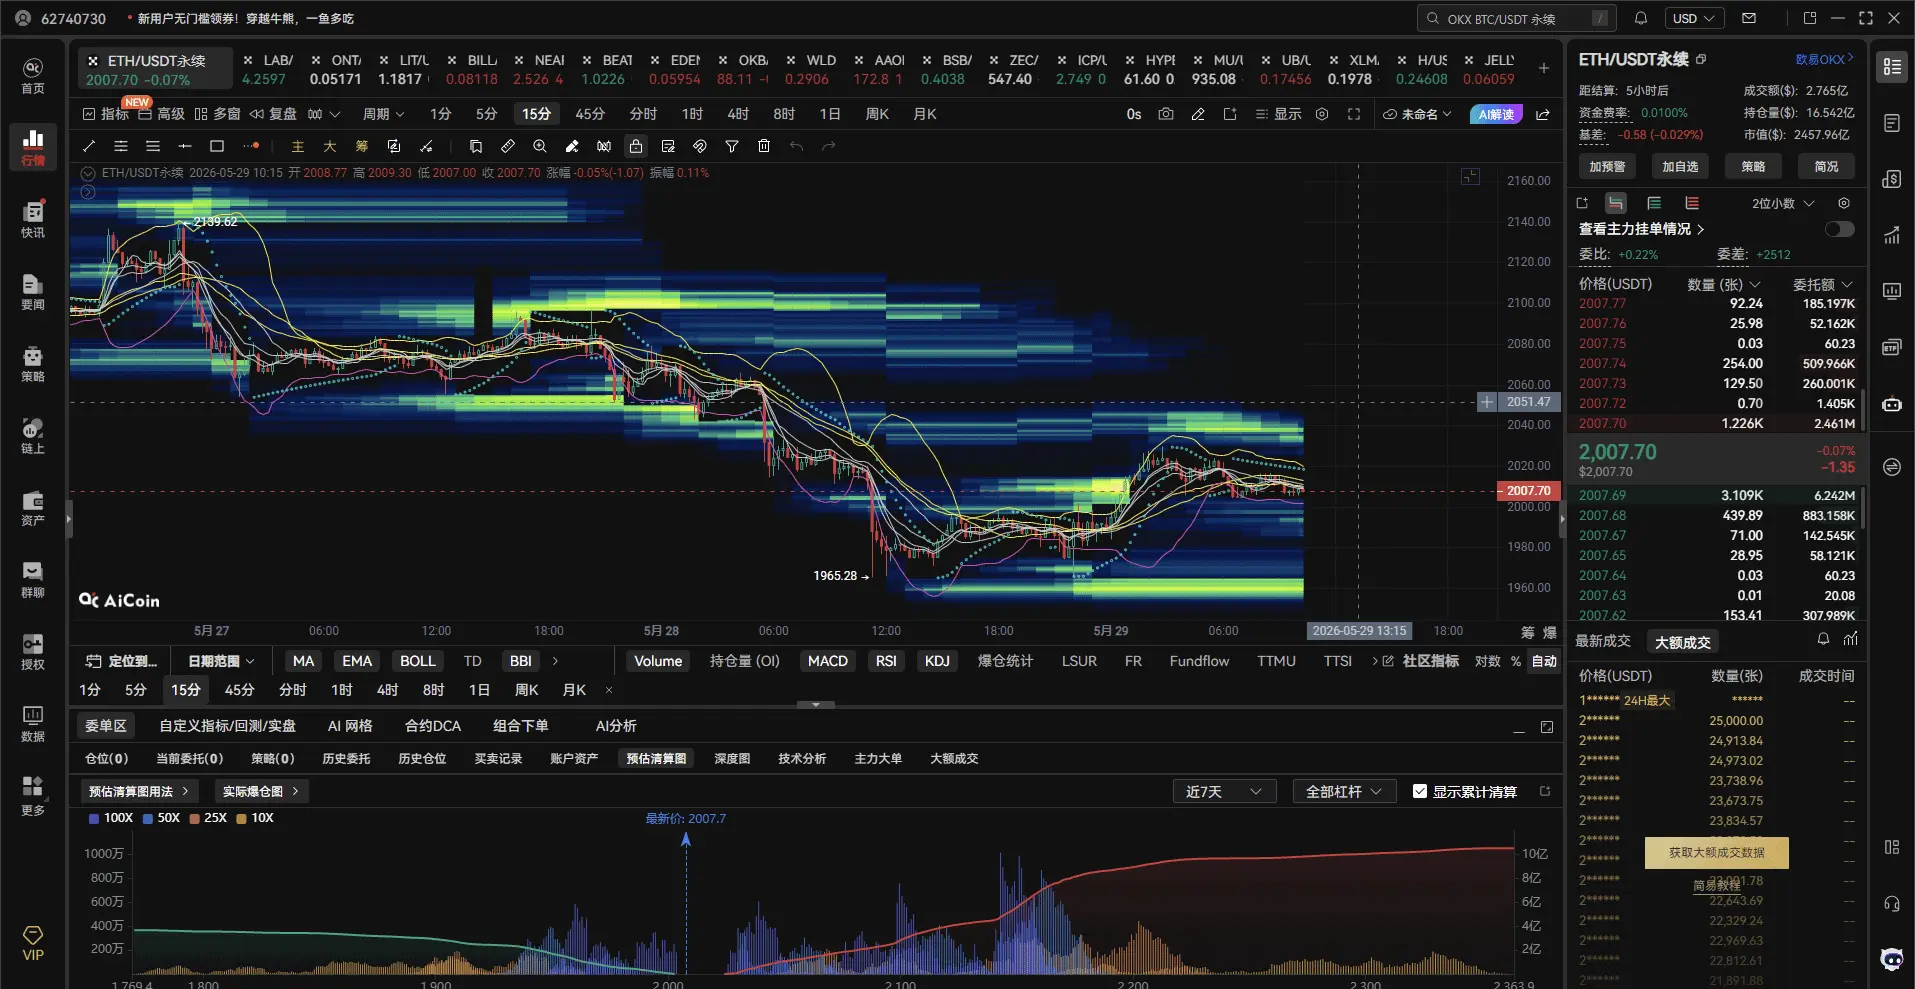
Task: Click the AI解读 button
Action: click(x=1496, y=114)
